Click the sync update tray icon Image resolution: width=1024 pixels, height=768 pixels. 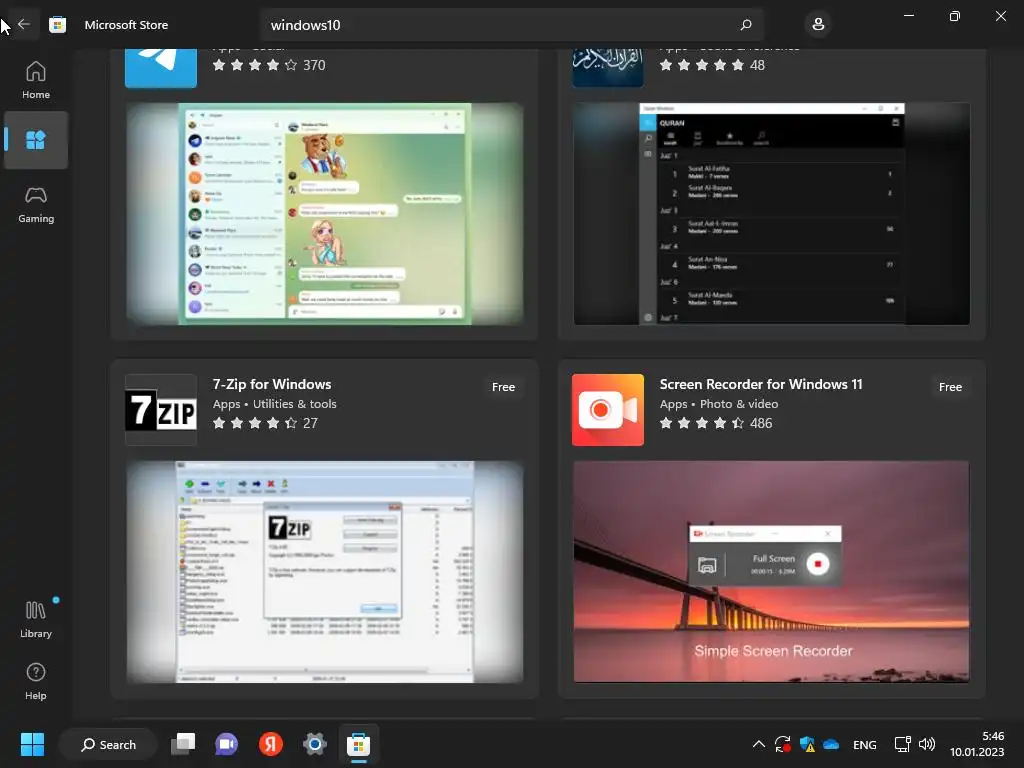(782, 744)
